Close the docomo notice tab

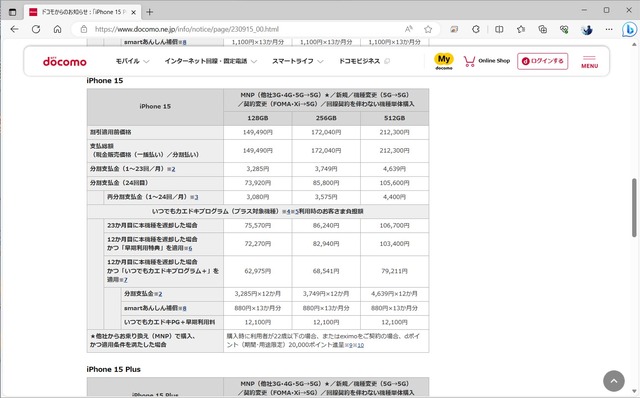tap(133, 12)
